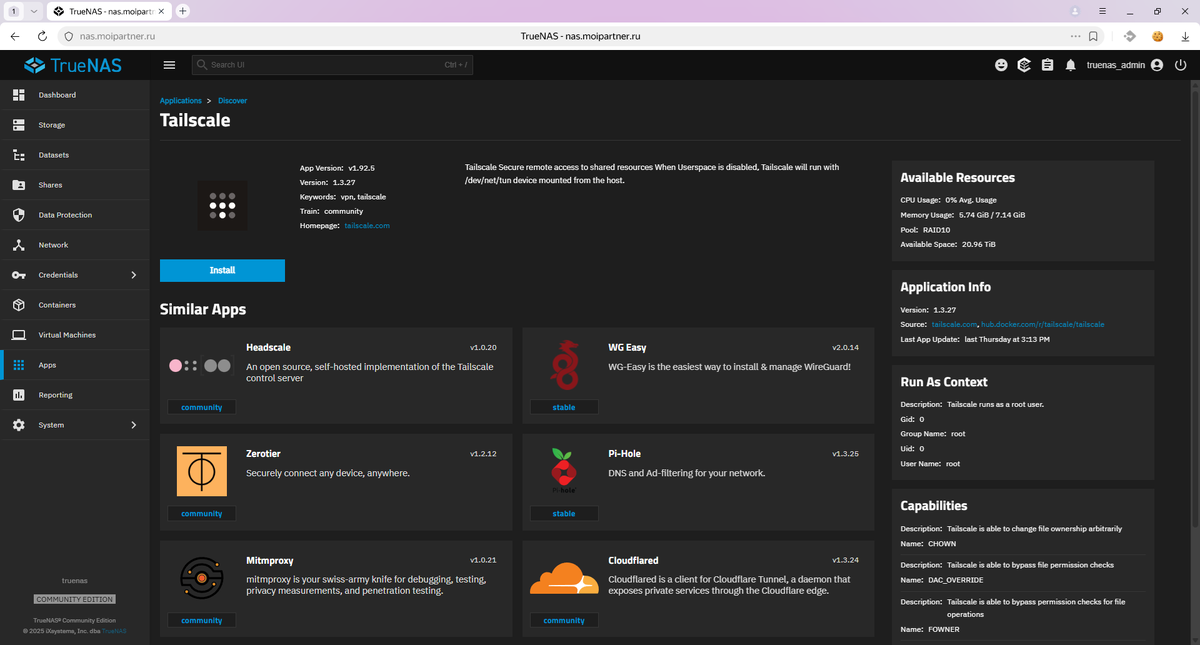The height and width of the screenshot is (645, 1200).
Task: Click the Virtual Machines laptop icon
Action: pyautogui.click(x=18, y=335)
